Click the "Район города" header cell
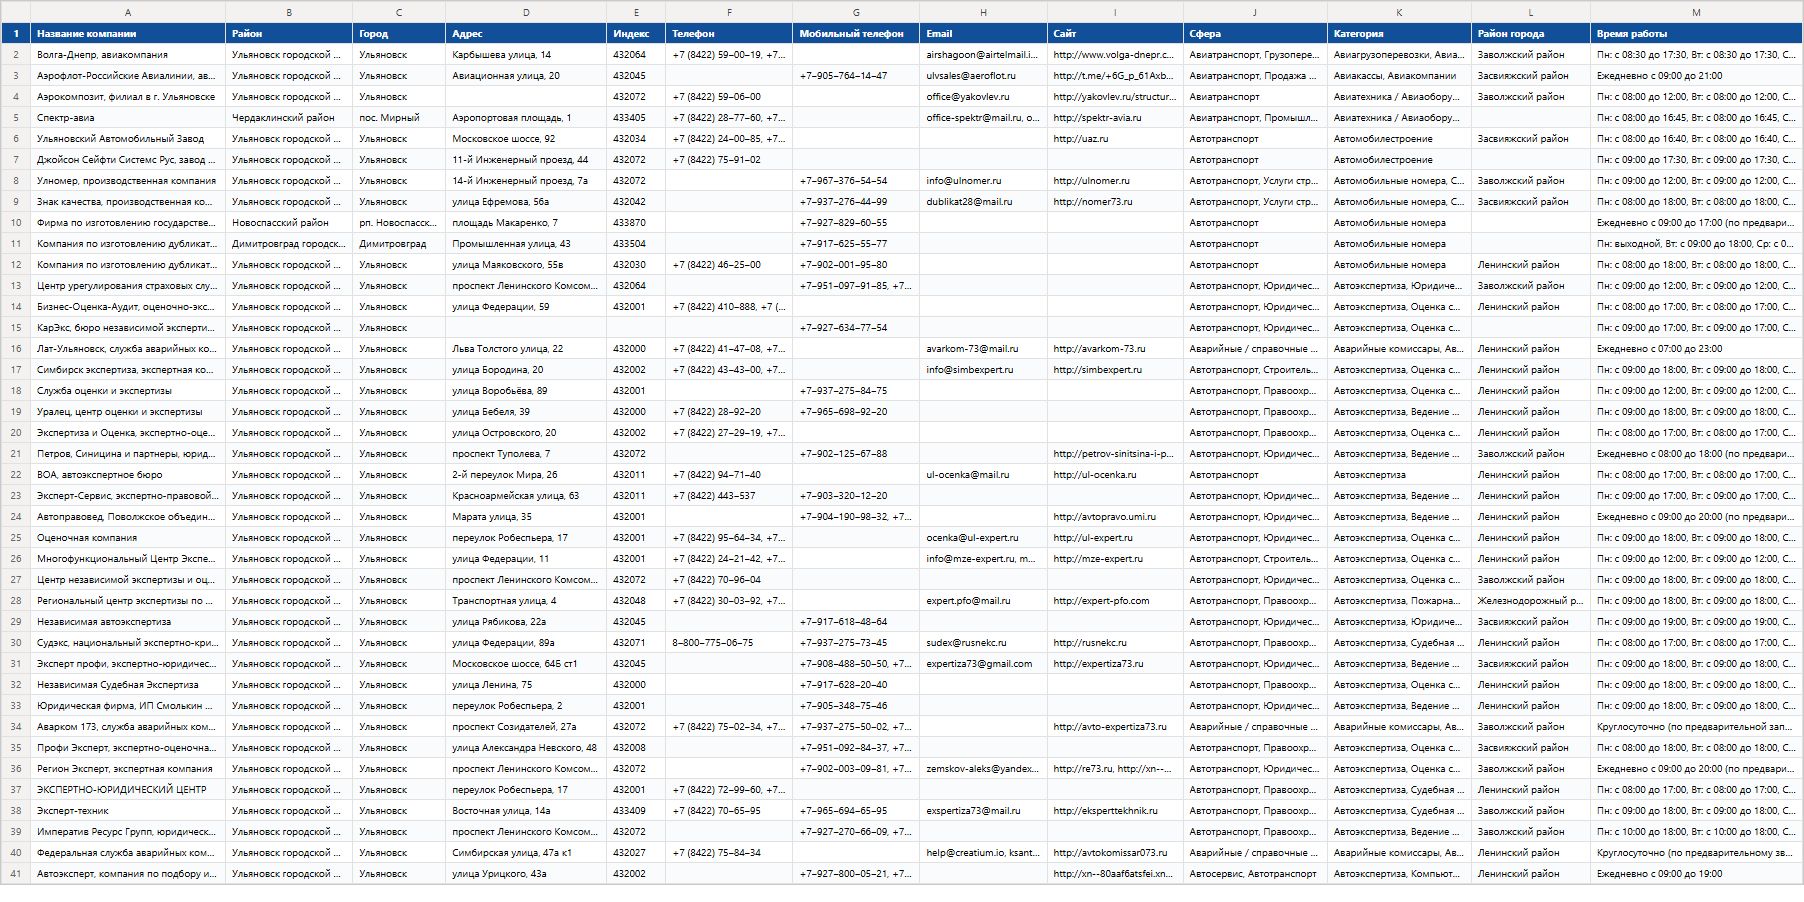 [1530, 33]
